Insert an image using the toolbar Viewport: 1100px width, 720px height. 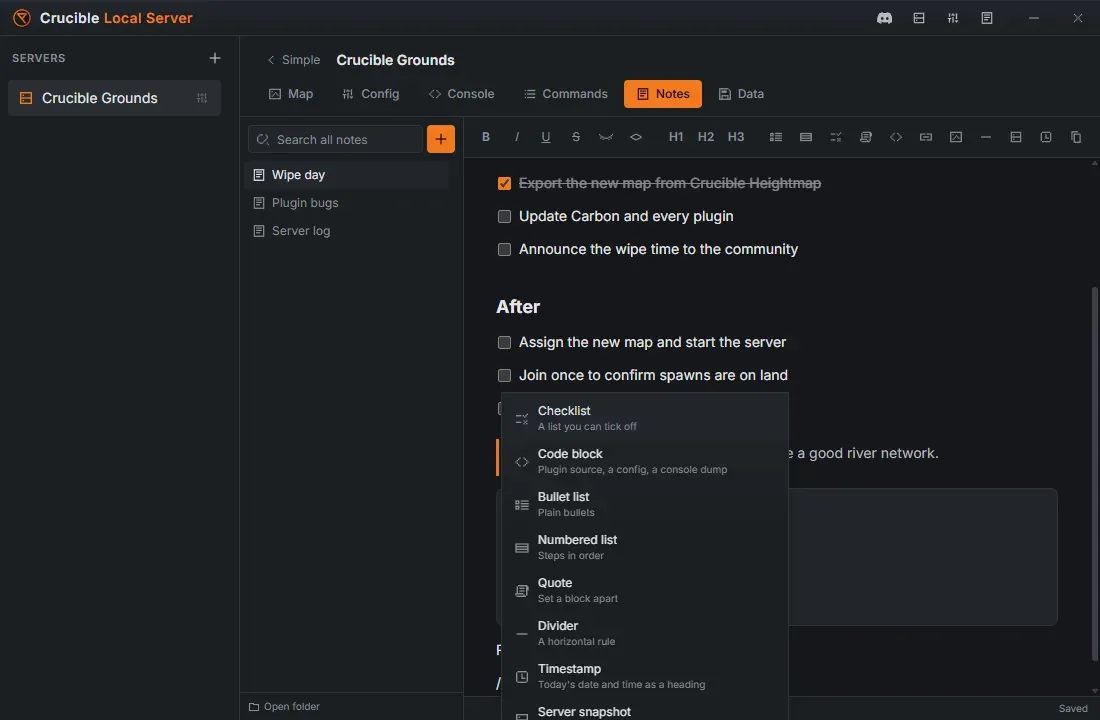(955, 137)
